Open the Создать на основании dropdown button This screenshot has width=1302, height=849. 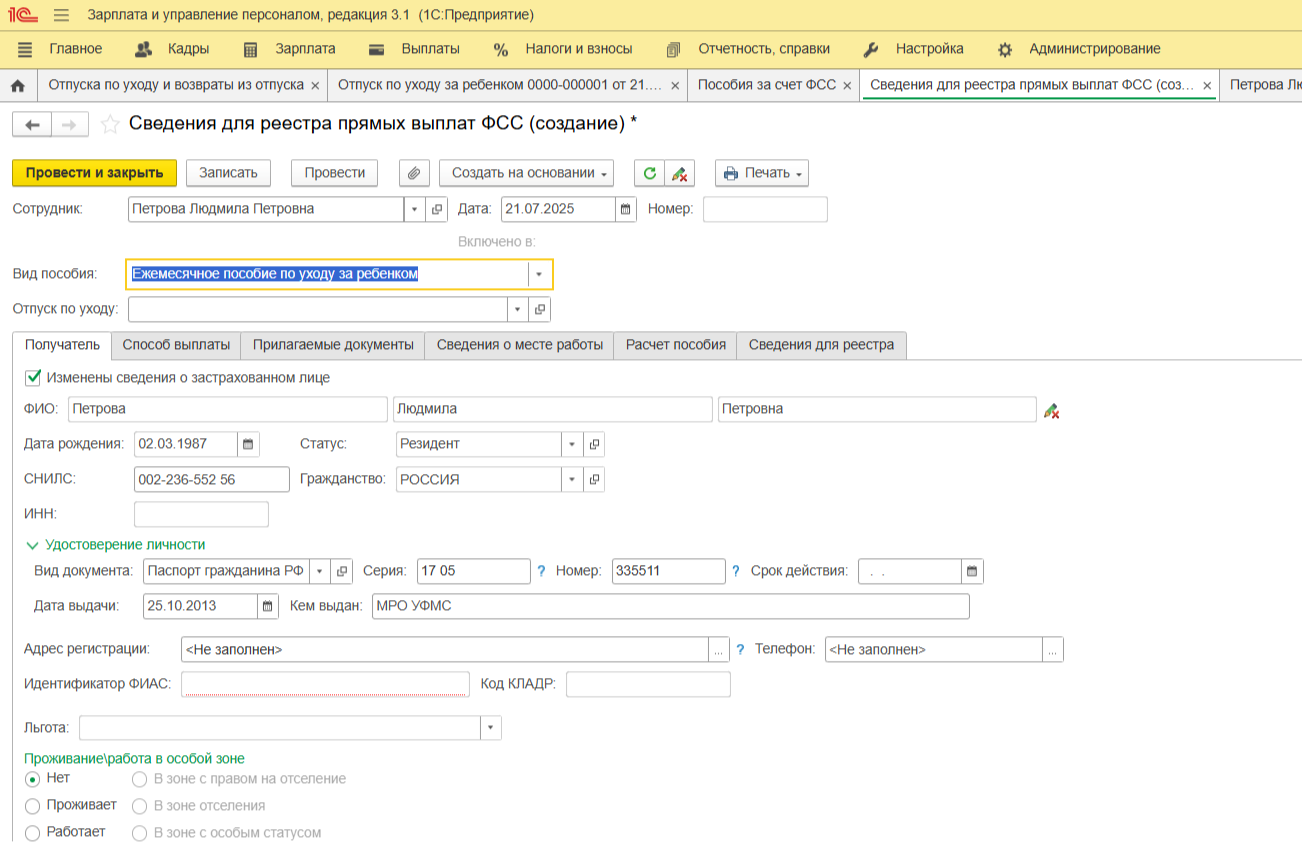[526, 173]
